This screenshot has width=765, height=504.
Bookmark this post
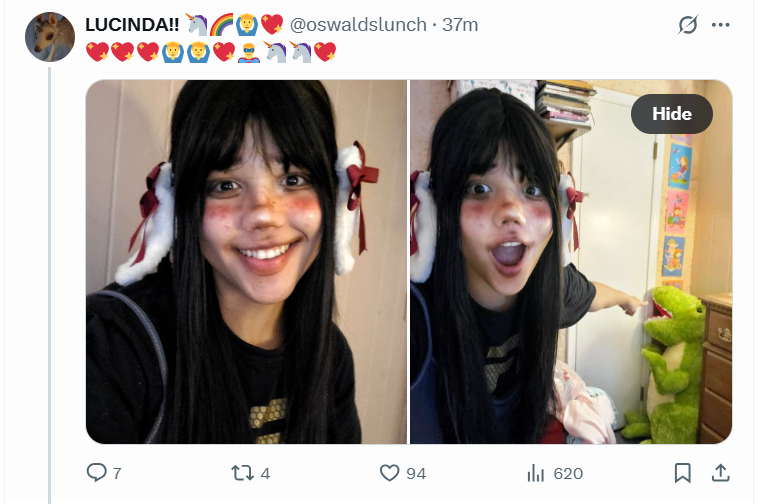pyautogui.click(x=683, y=473)
